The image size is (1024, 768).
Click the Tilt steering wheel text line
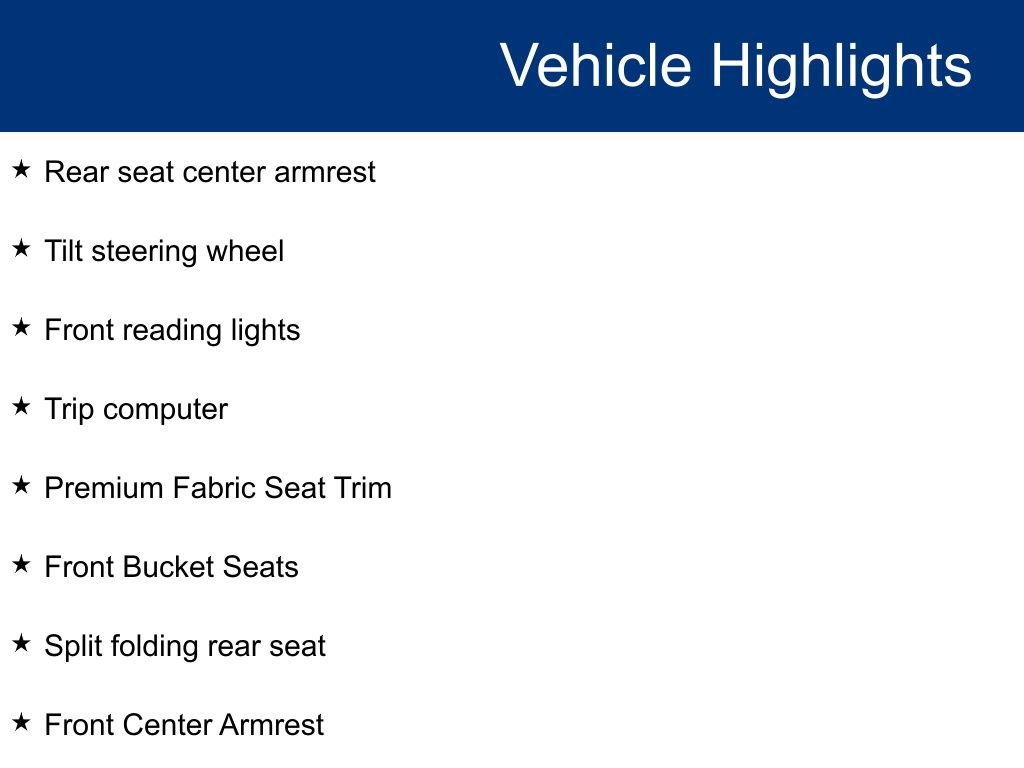[x=164, y=251]
